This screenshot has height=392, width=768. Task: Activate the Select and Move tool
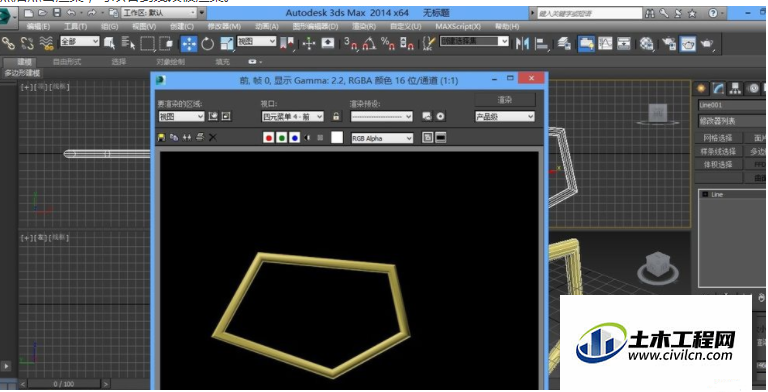pyautogui.click(x=189, y=44)
